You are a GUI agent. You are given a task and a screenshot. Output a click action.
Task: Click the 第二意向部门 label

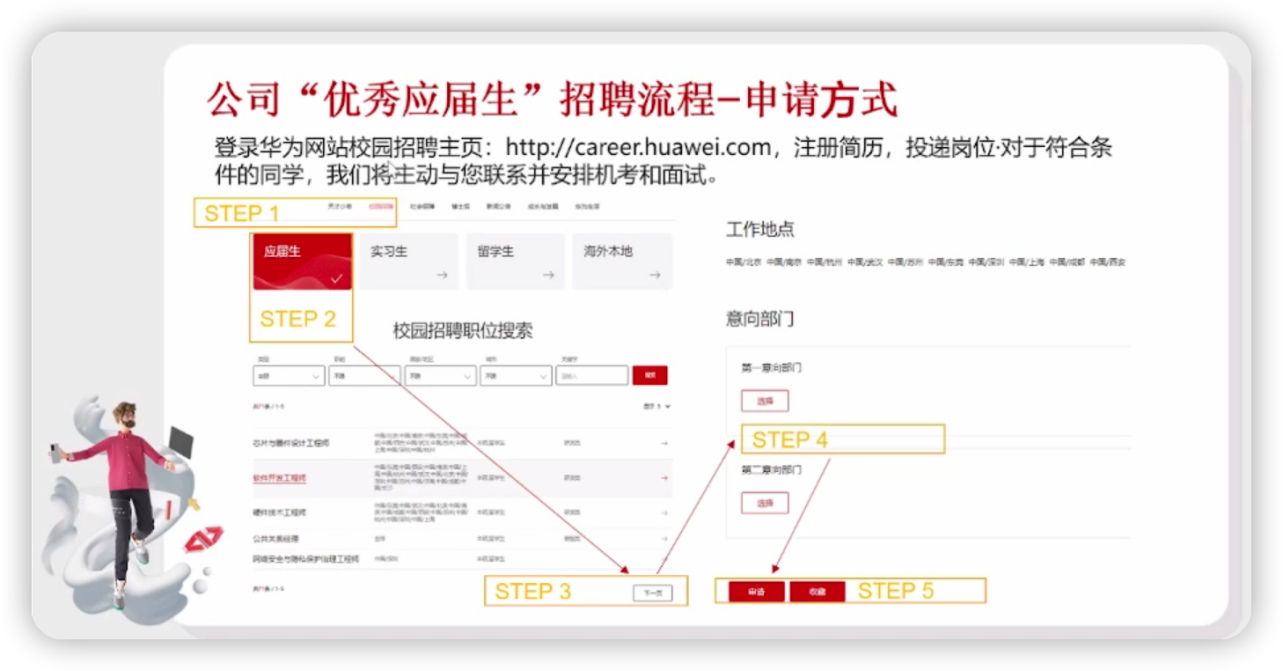click(x=771, y=469)
